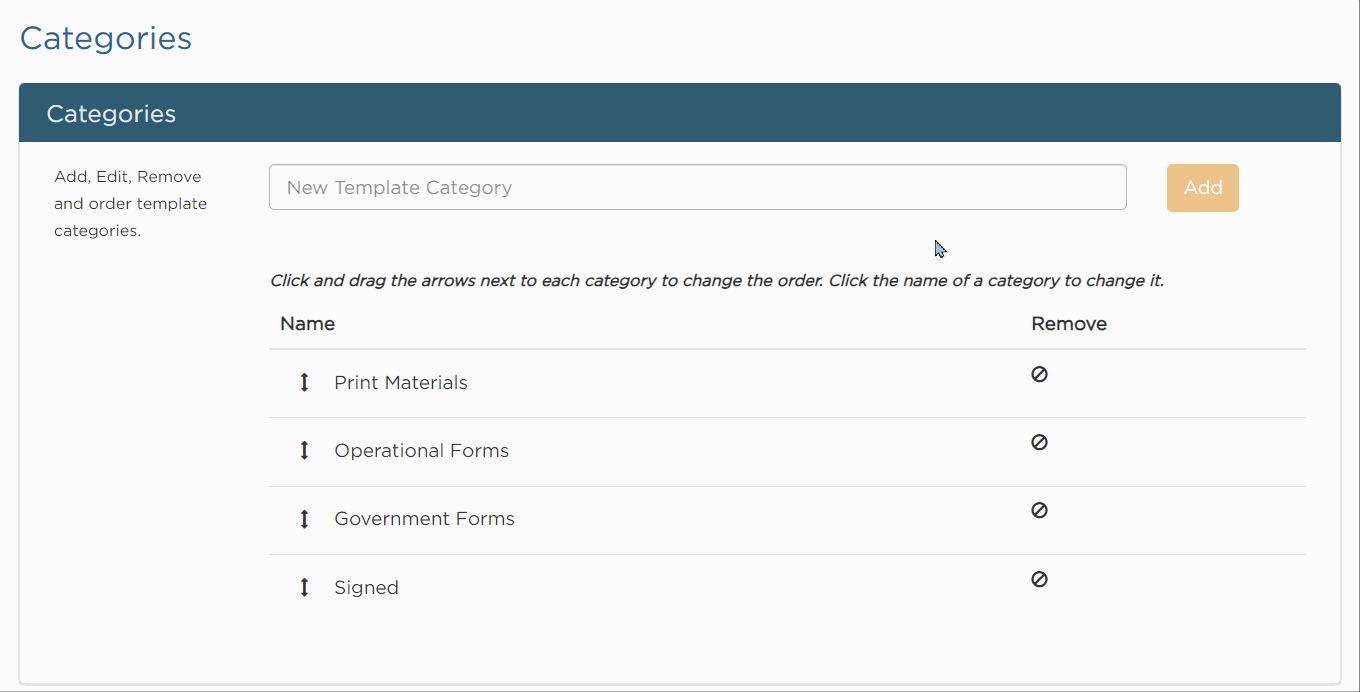Click the Categories page title
Screen dimensions: 1360x692
[x=105, y=38]
